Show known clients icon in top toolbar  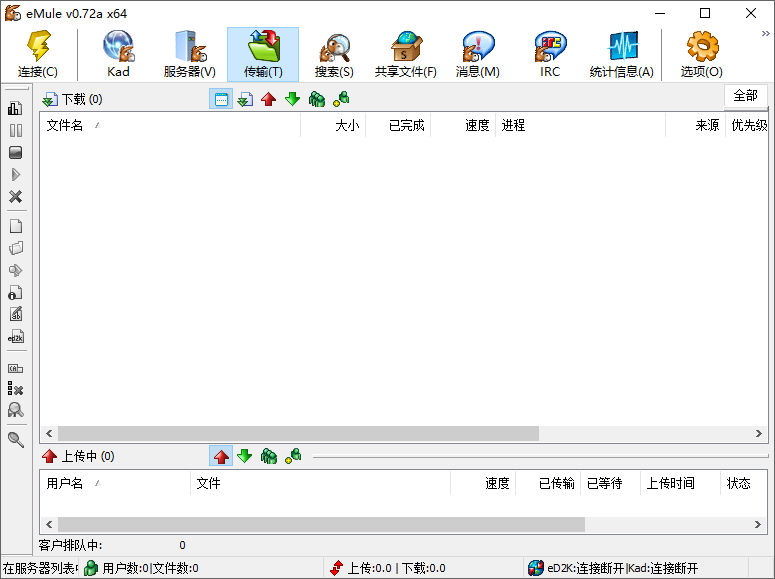coord(341,99)
